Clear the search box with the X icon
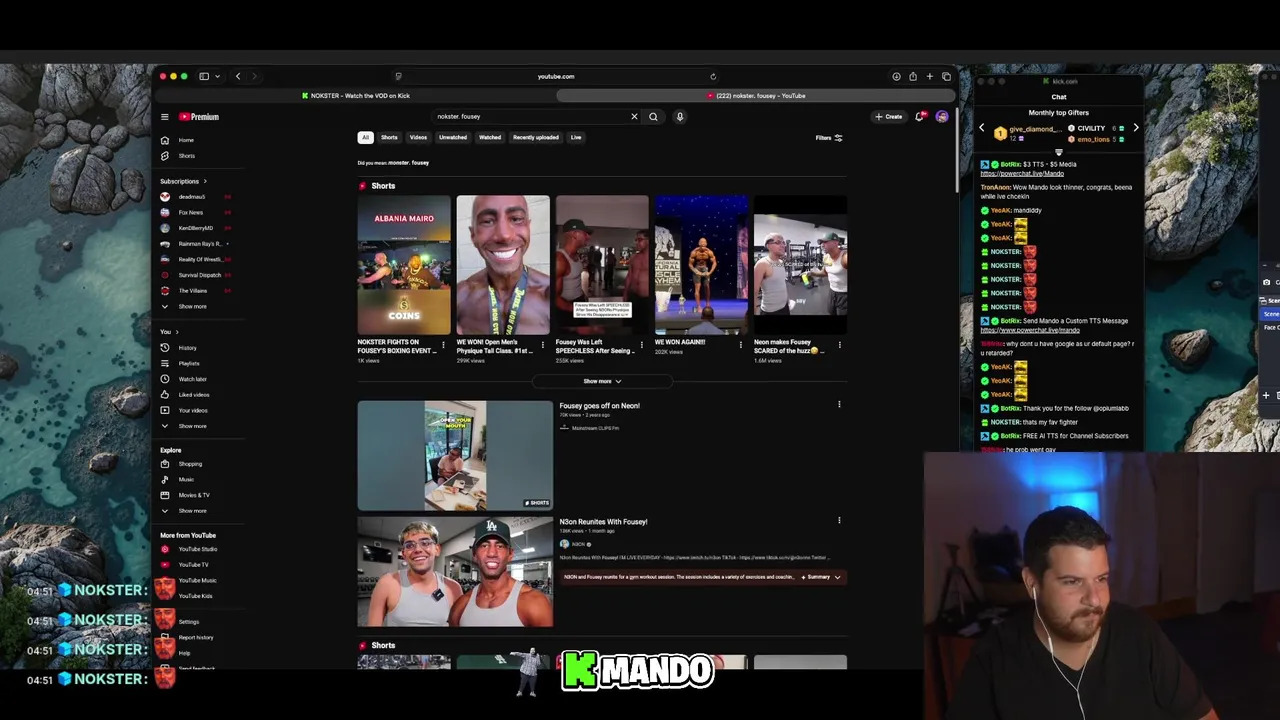 click(634, 117)
